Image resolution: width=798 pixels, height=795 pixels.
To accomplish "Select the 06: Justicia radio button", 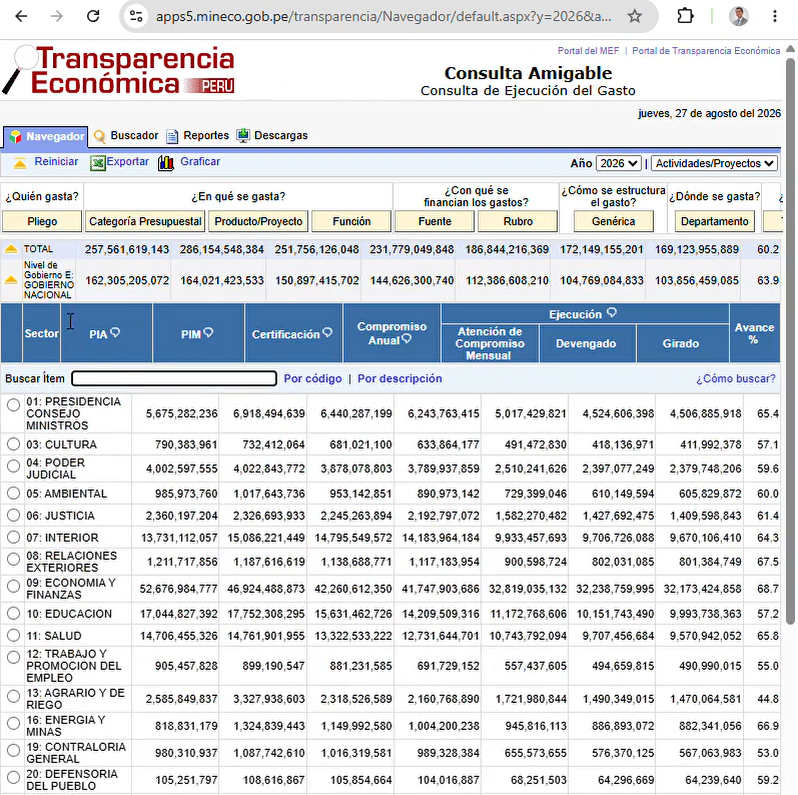I will tap(14, 515).
